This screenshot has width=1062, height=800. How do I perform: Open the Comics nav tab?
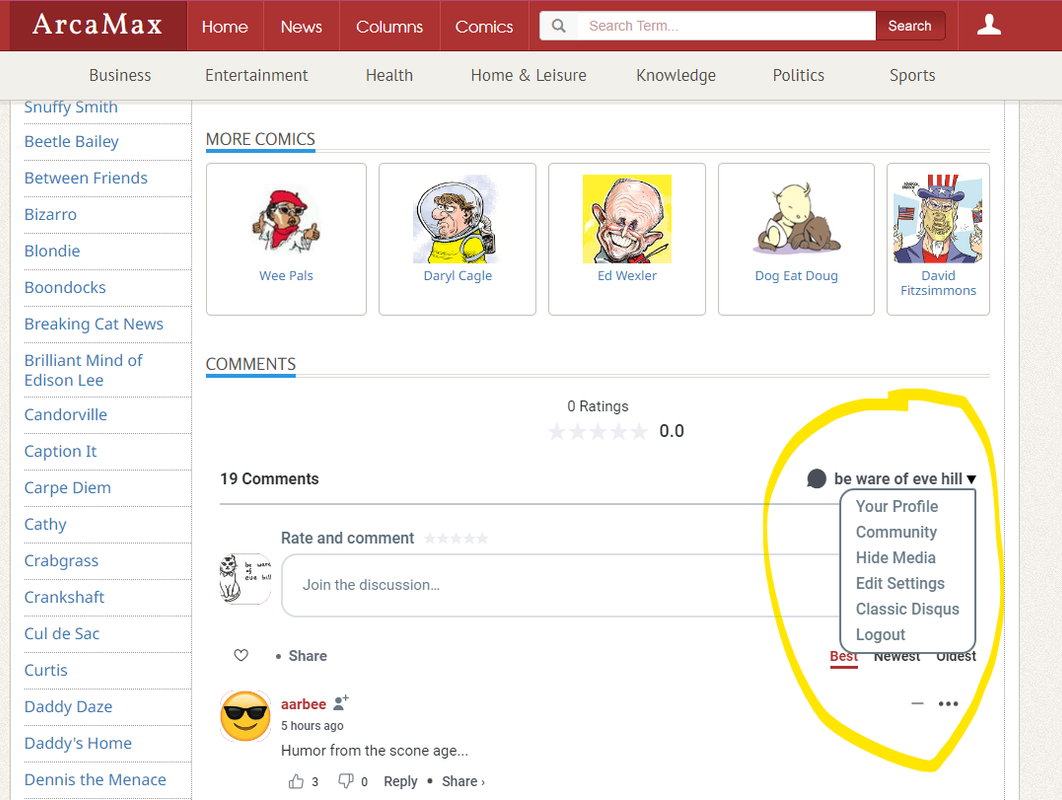484,26
